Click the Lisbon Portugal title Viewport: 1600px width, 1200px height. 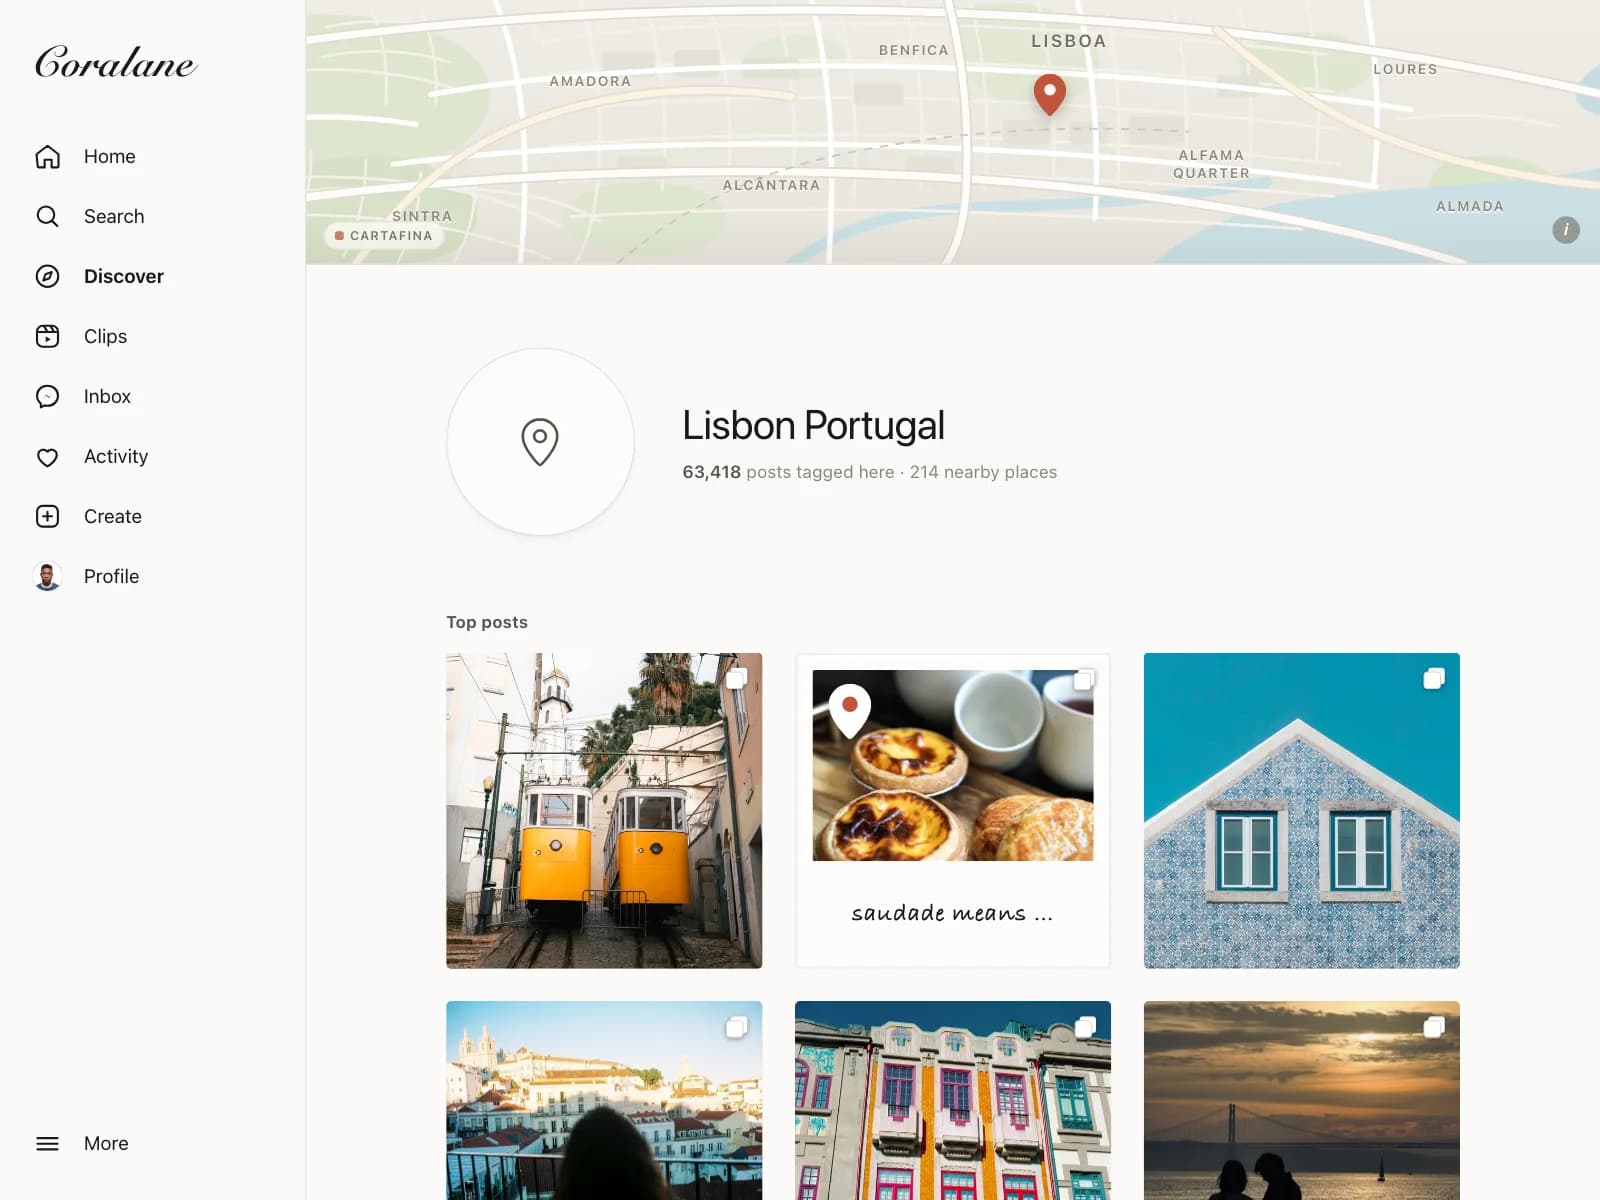(813, 426)
